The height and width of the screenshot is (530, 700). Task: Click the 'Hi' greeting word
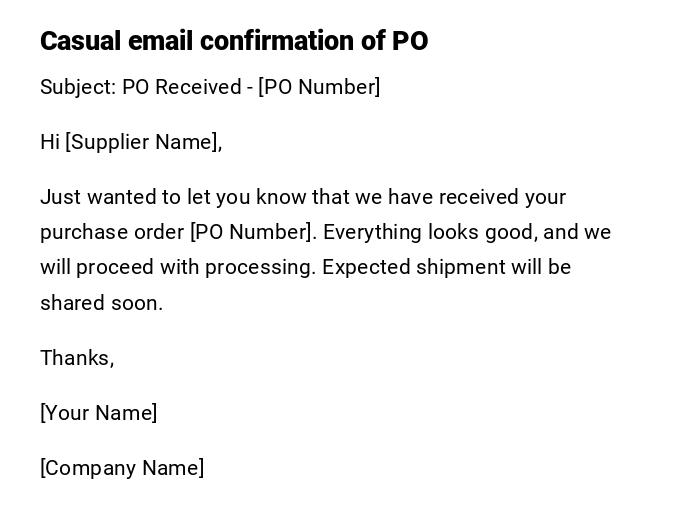[x=50, y=142]
